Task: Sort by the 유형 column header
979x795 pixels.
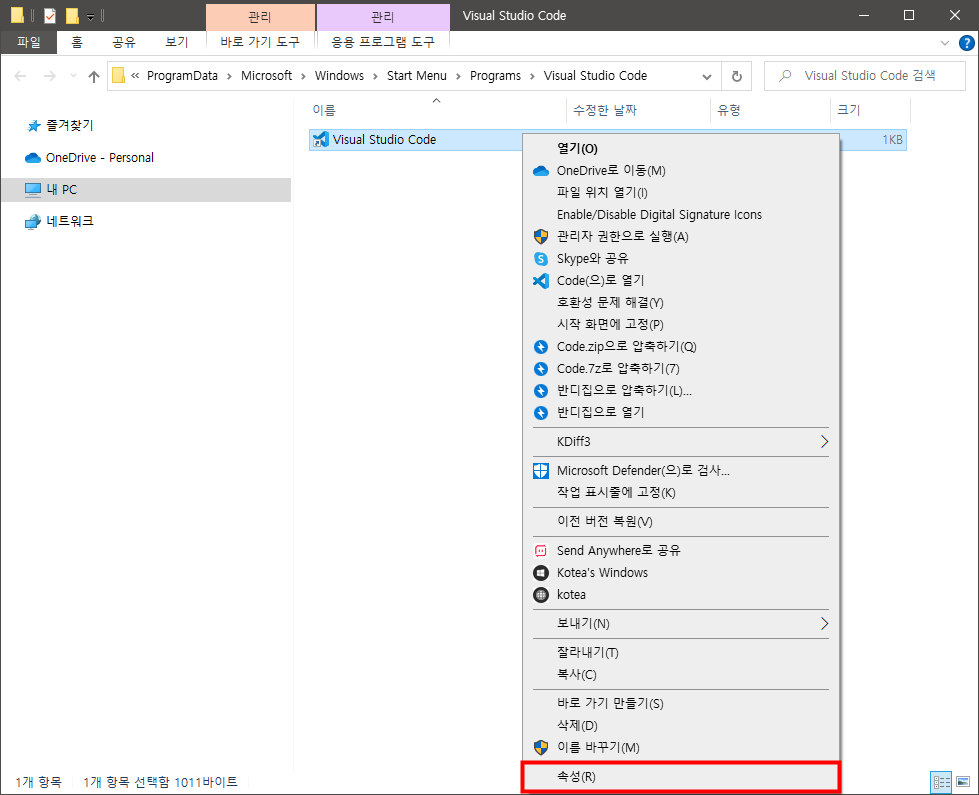Action: tap(770, 111)
